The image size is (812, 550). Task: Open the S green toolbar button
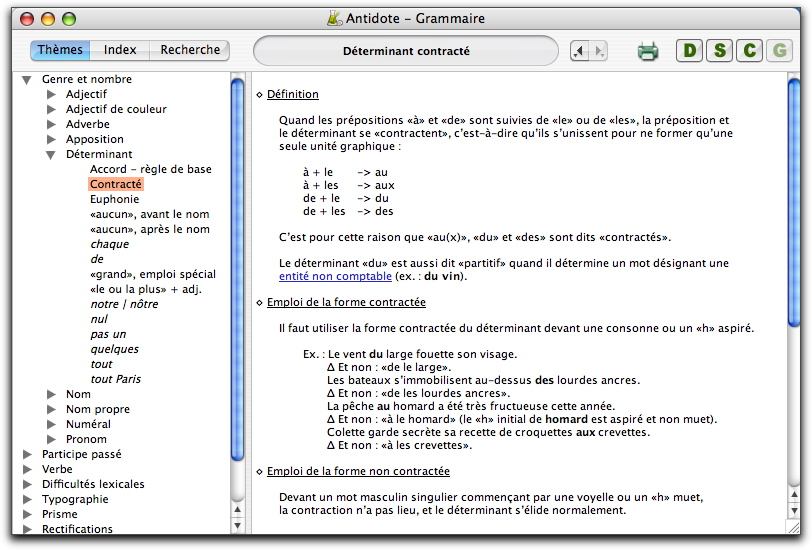(720, 51)
